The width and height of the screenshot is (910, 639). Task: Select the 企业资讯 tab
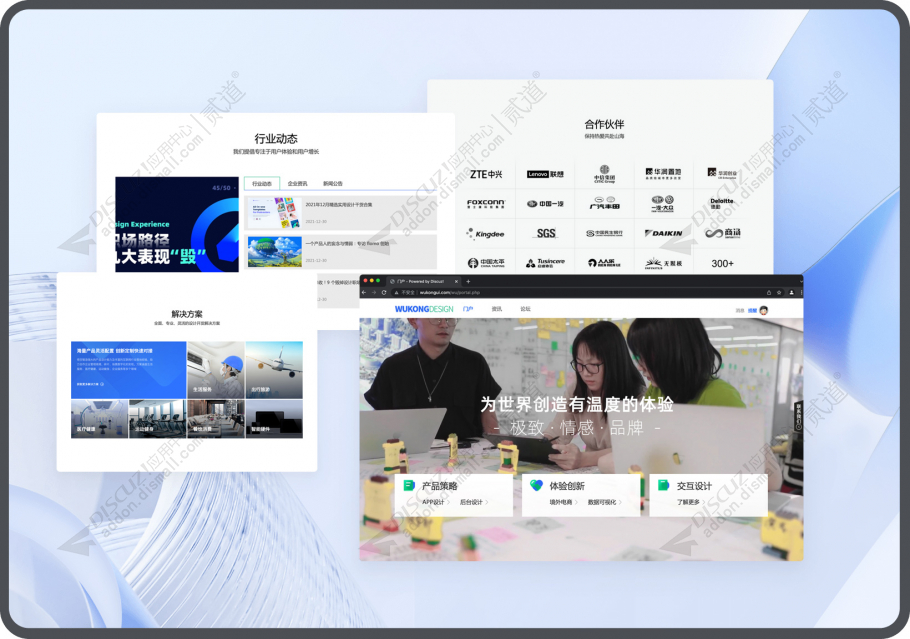(x=297, y=183)
